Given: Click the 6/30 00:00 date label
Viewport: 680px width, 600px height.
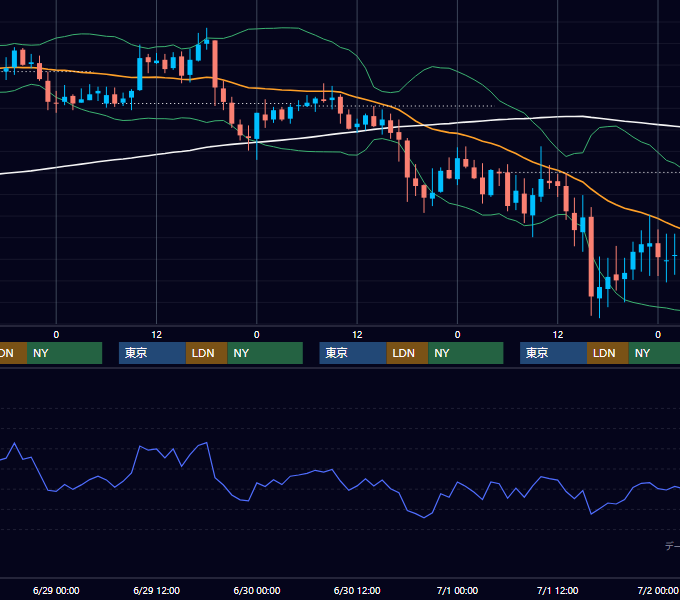Looking at the screenshot, I should [x=257, y=590].
